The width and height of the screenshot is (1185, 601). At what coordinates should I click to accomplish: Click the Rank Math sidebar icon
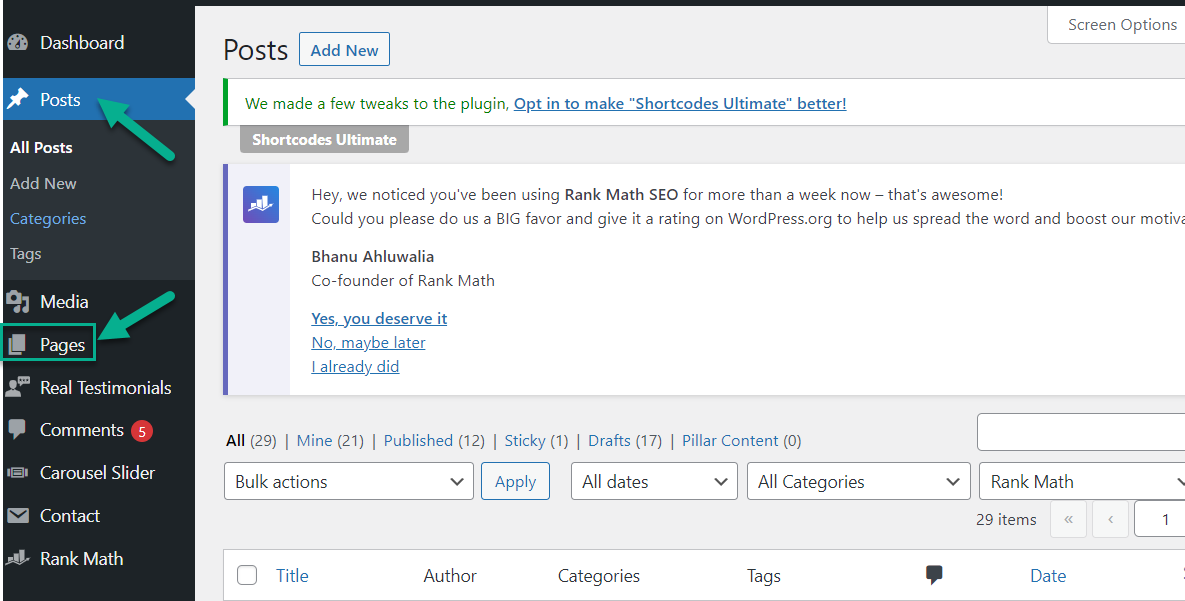(x=17, y=559)
